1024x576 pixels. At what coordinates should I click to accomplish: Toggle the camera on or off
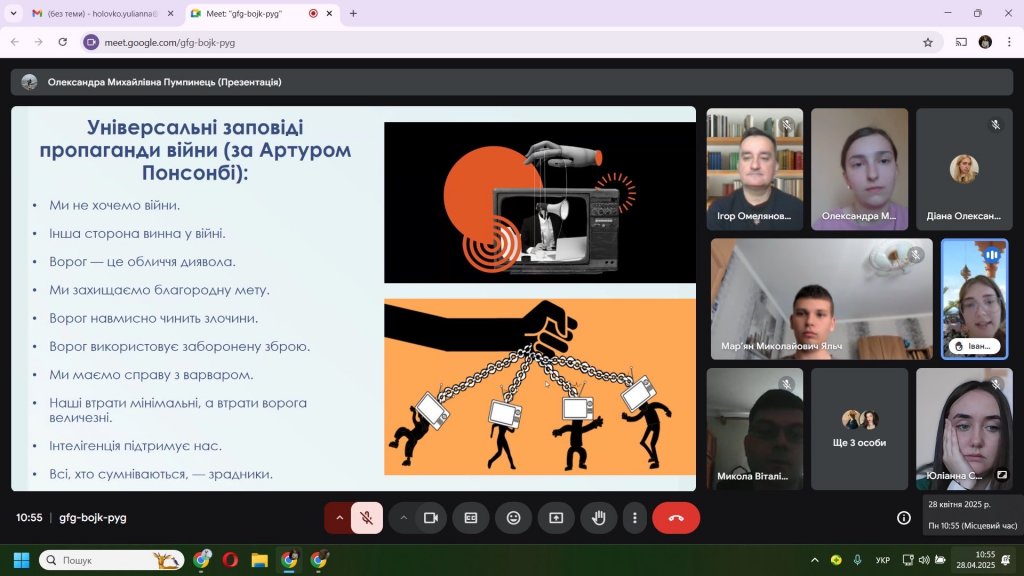[431, 518]
